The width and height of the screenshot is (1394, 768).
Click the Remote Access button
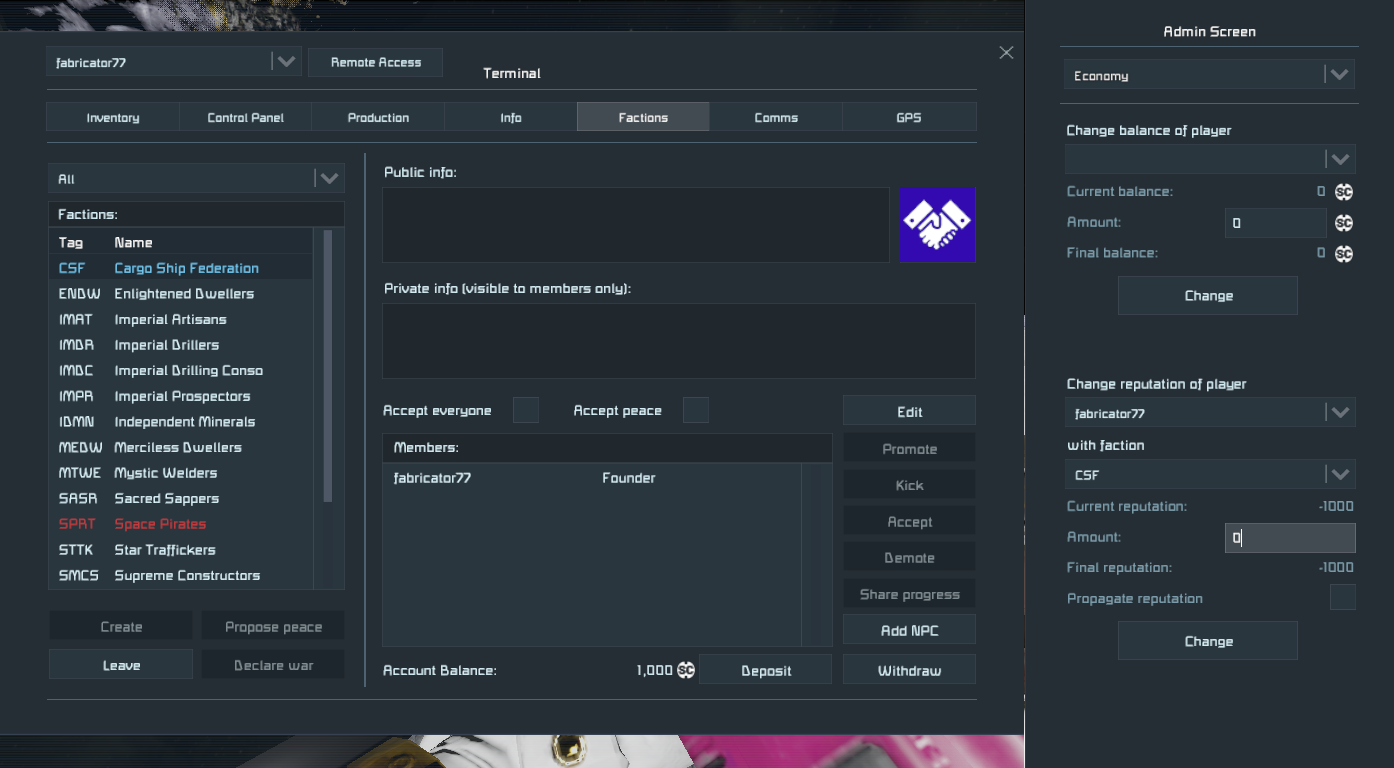(375, 62)
